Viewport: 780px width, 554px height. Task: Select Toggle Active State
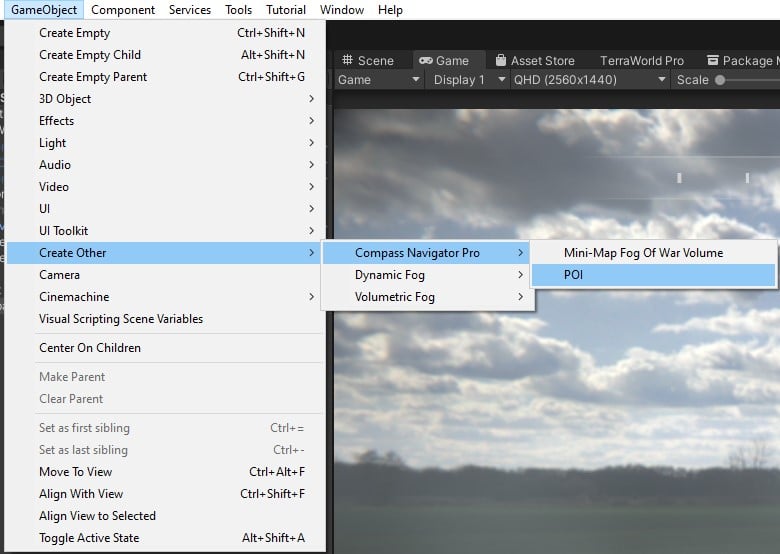(x=89, y=538)
